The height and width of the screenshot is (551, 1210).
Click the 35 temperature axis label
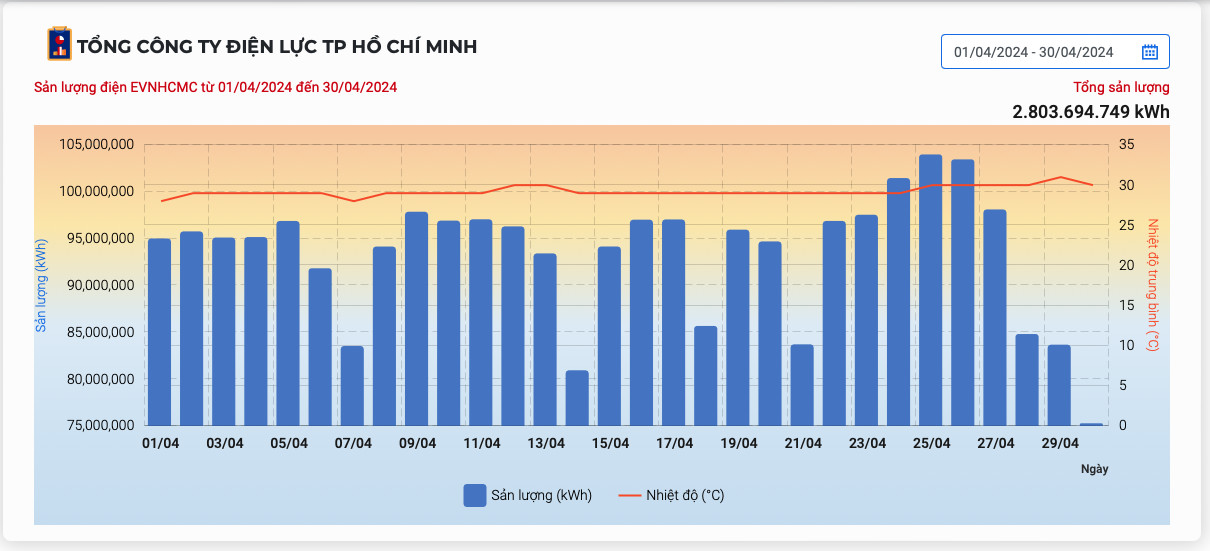(x=1126, y=145)
